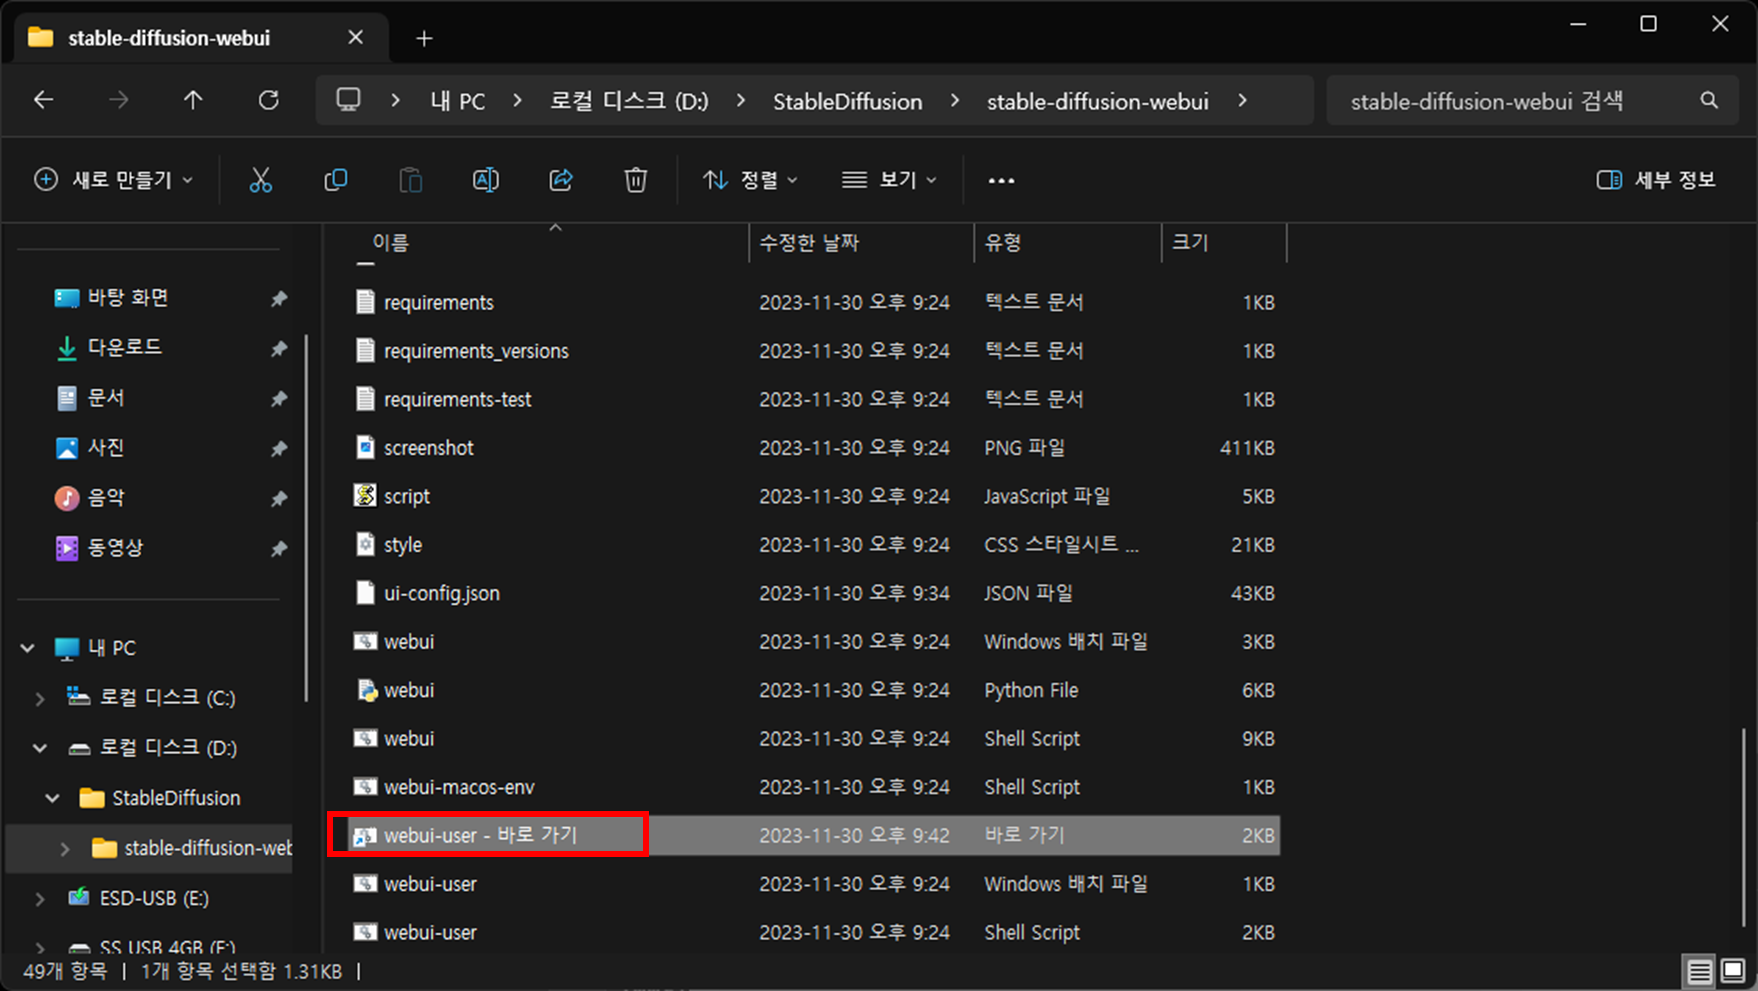Screen dimensions: 1758x991
Task: Expand 로컬 디스크 (C:) tree node
Action: 40,698
